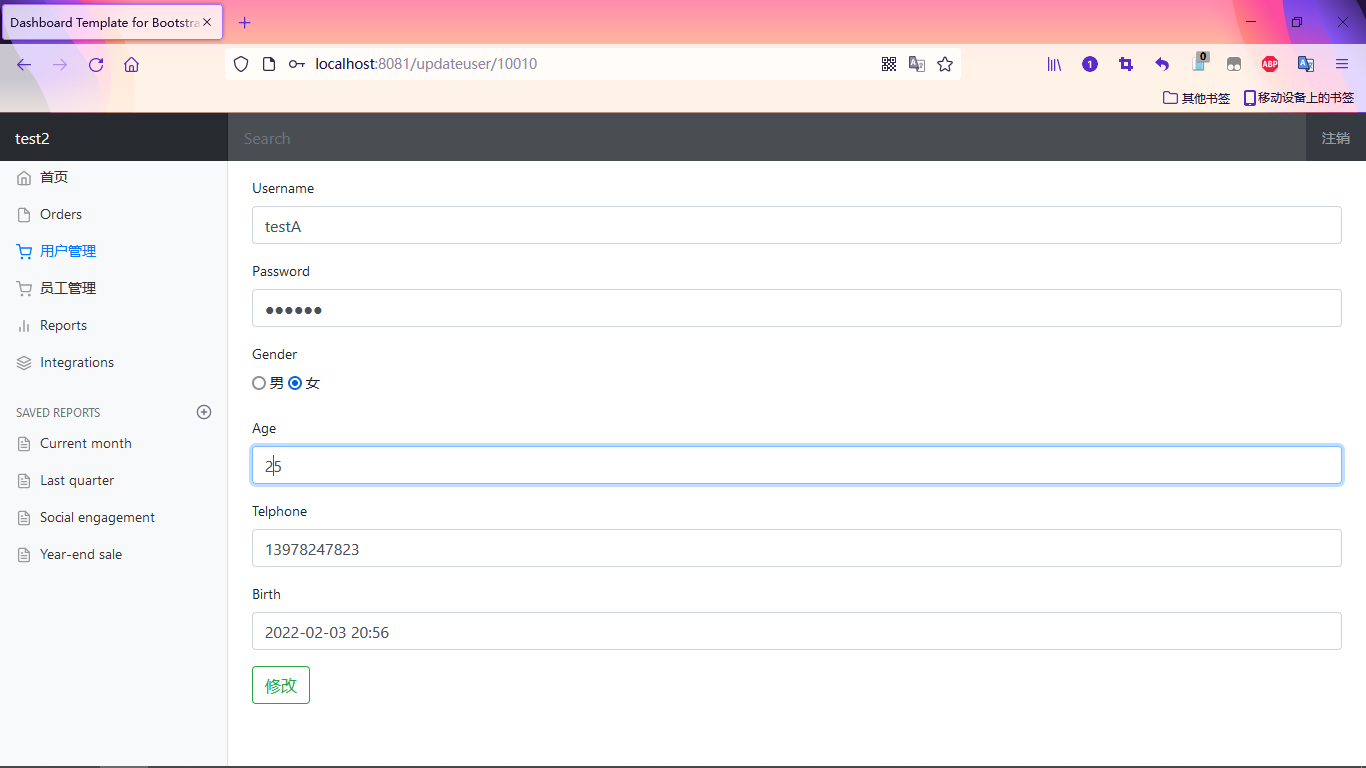The width and height of the screenshot is (1366, 768).
Task: Click the shield tracking protection icon
Action: pos(240,64)
